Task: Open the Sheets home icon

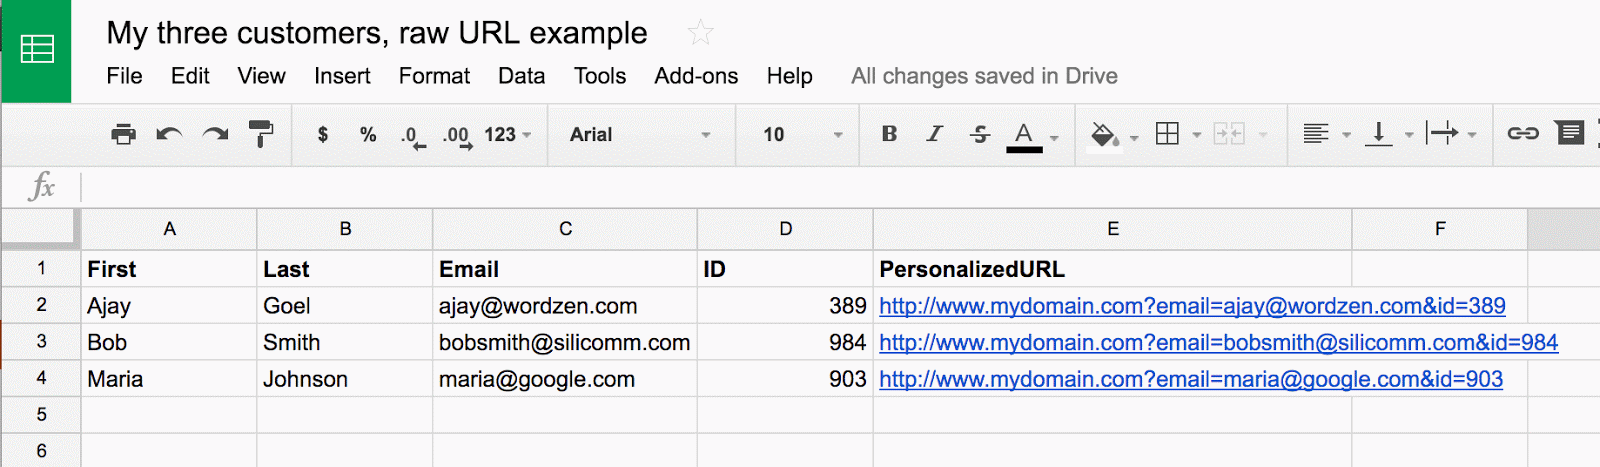Action: click(x=37, y=50)
